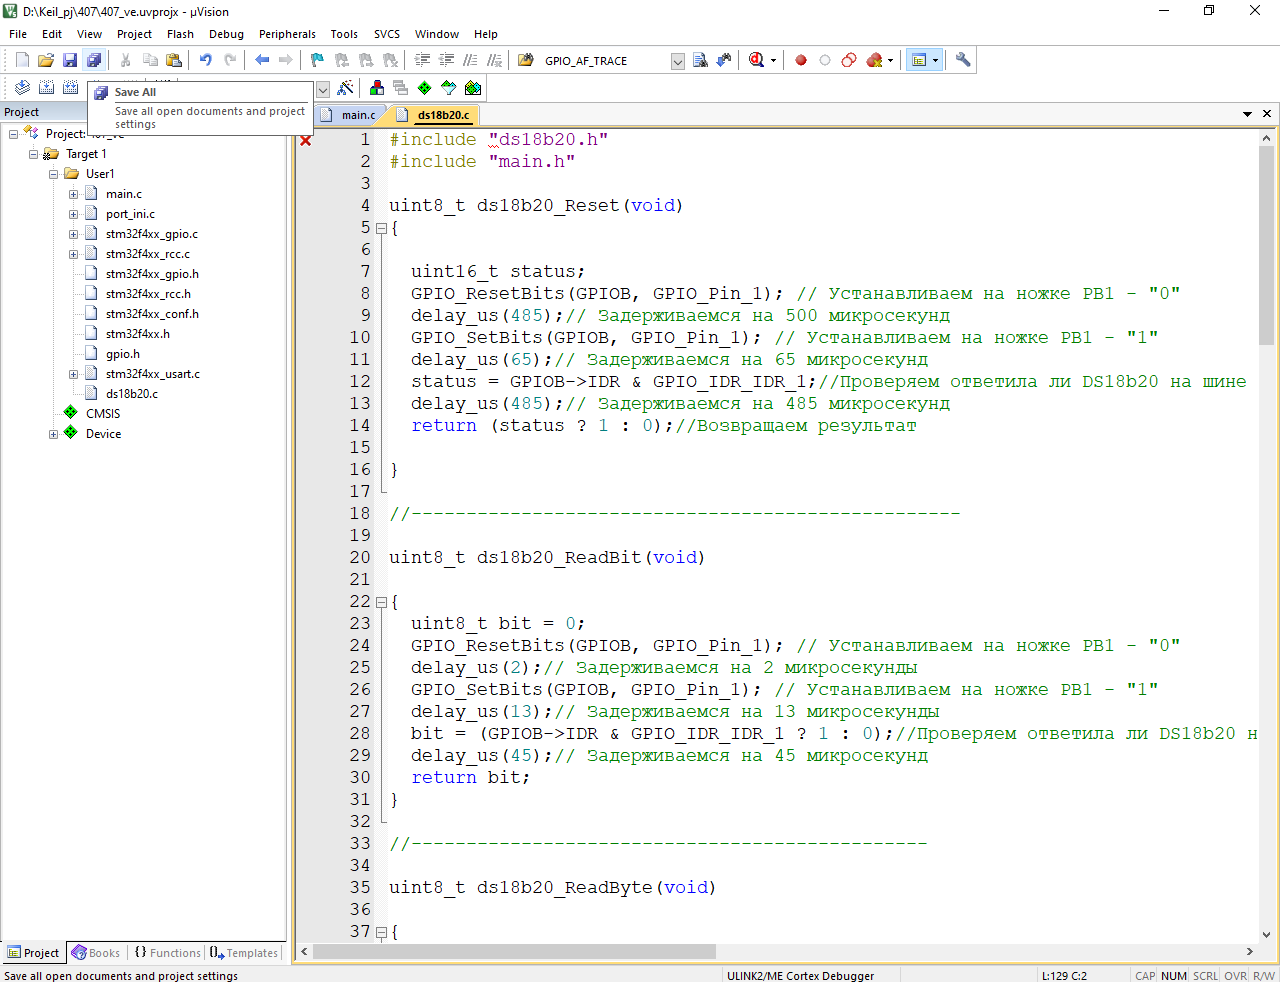Open Options for Target magic wand

(345, 88)
